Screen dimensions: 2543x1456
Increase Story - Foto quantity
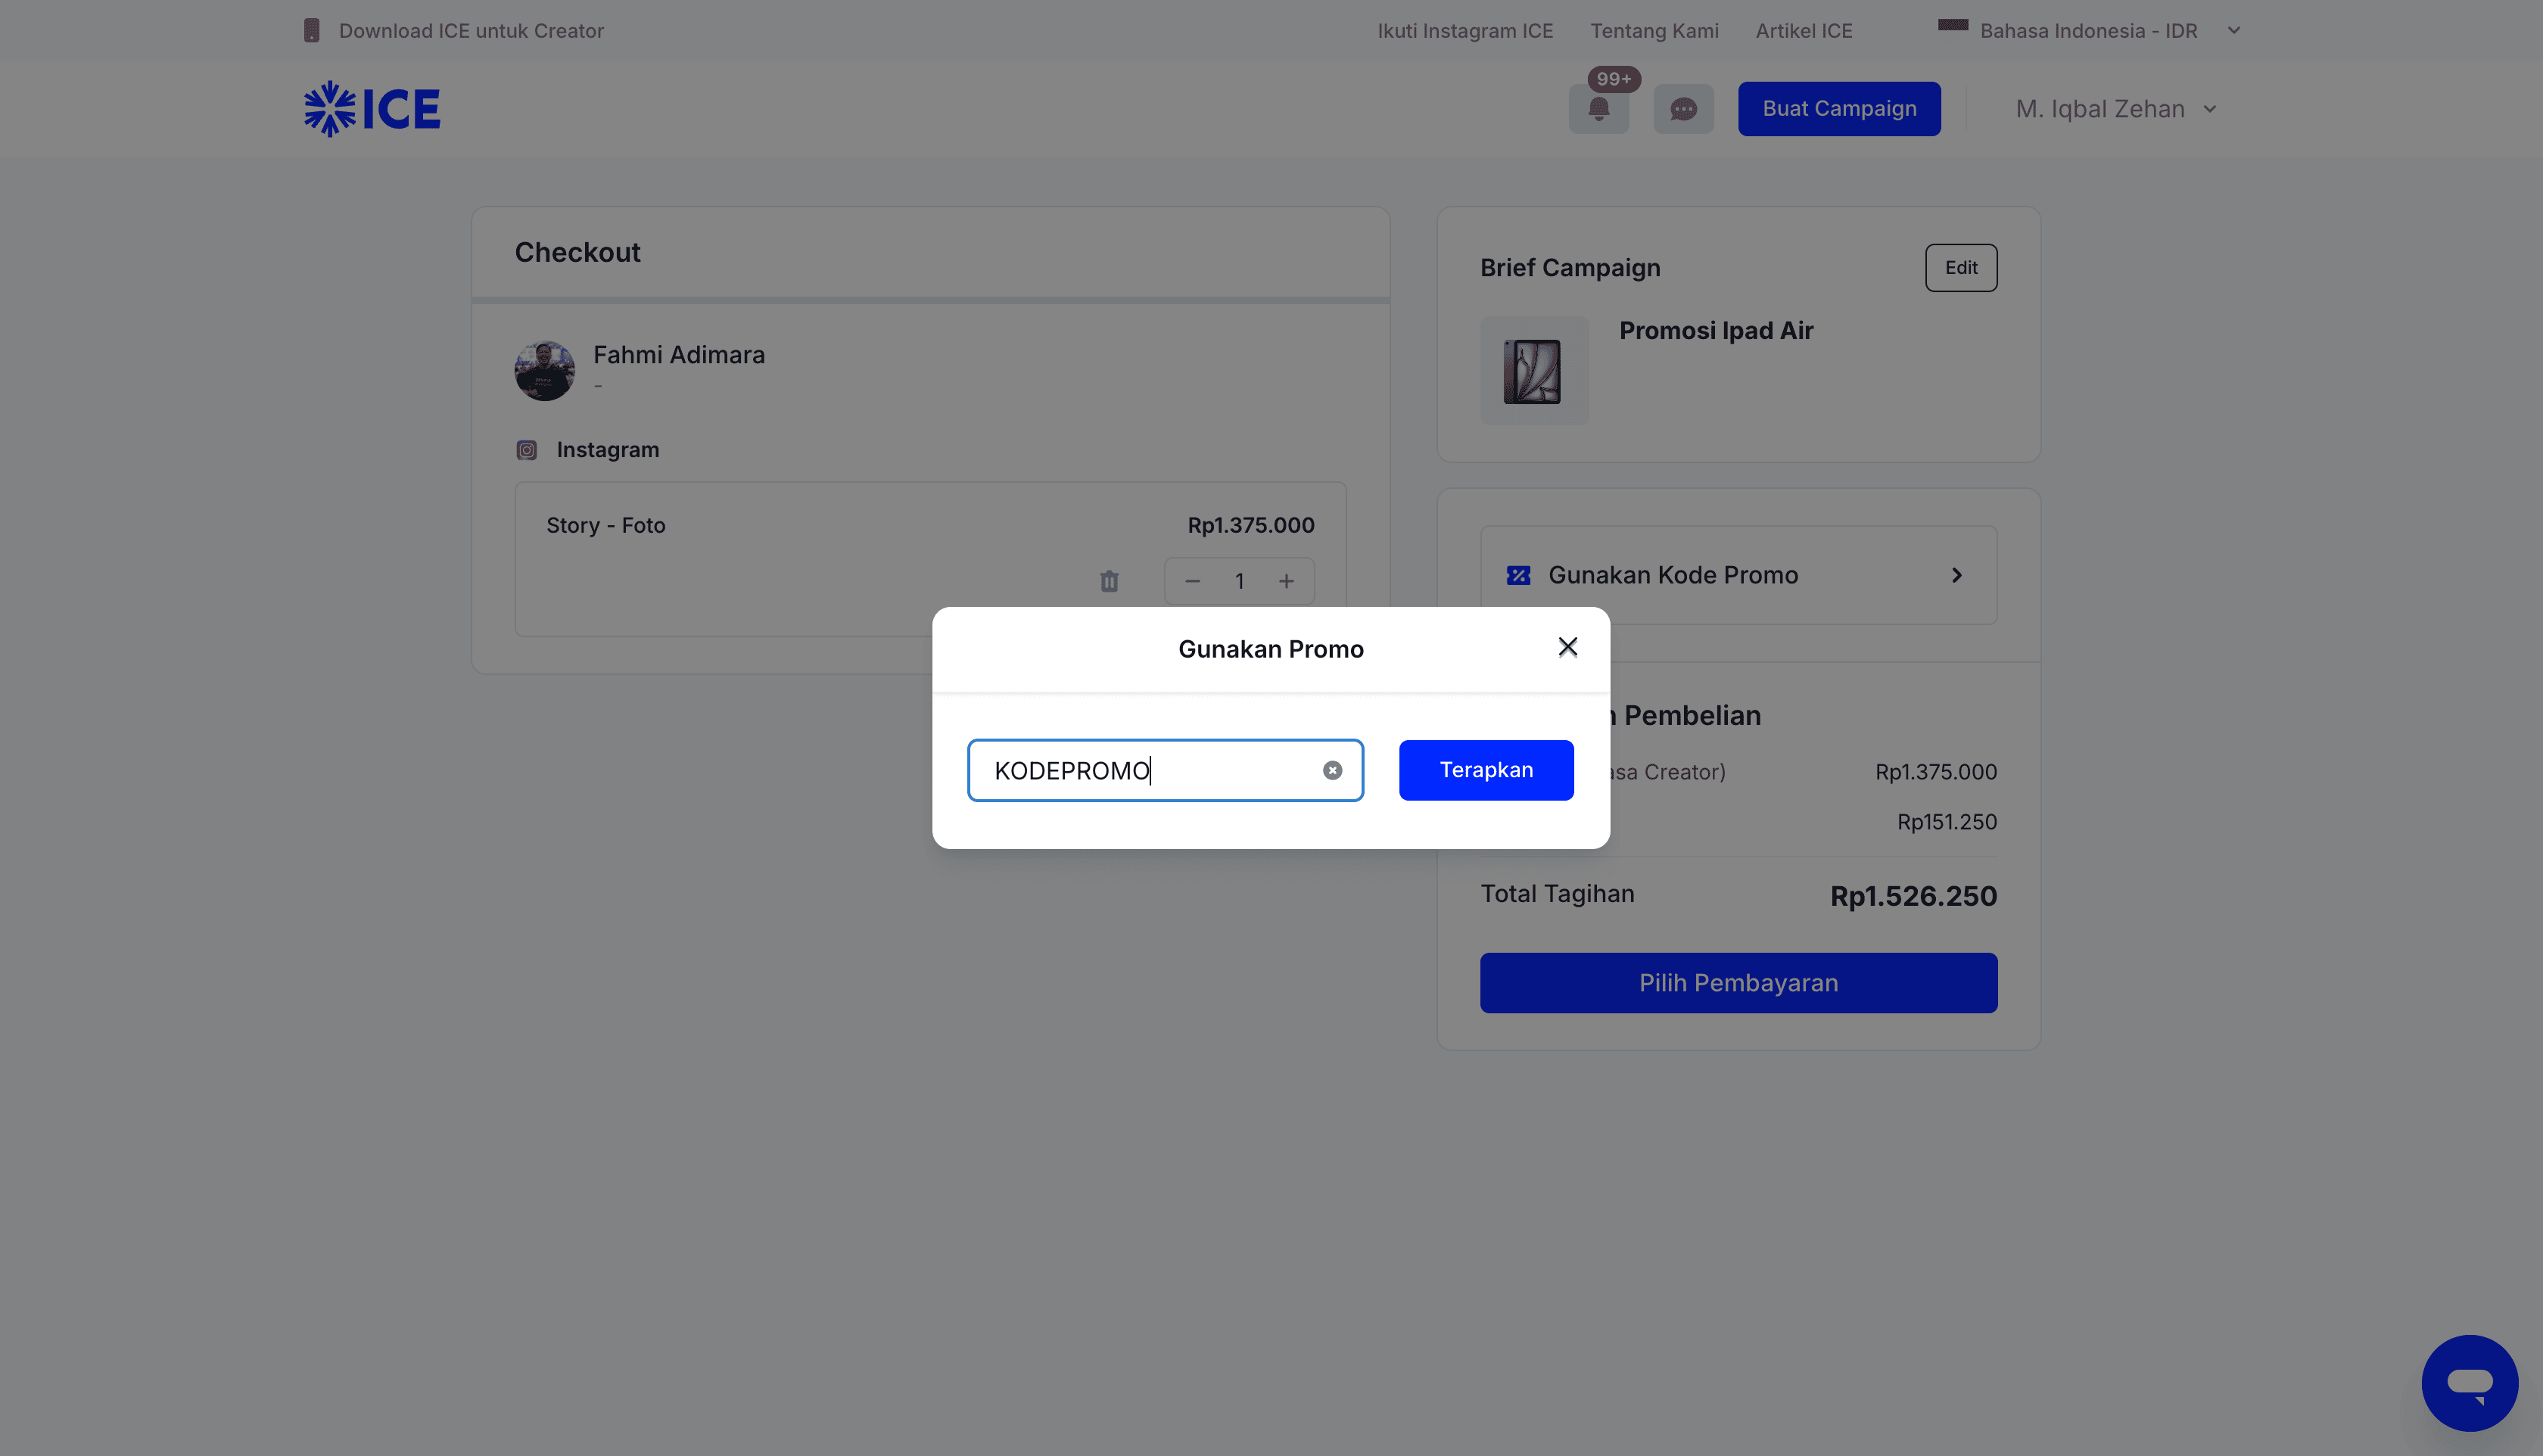pos(1286,581)
